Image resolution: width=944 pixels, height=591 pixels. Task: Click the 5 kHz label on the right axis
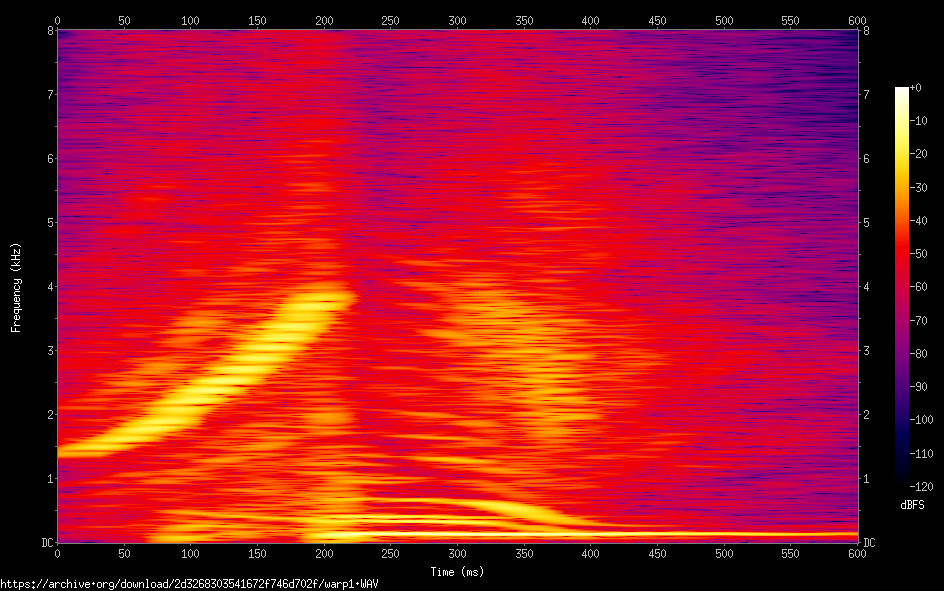[x=866, y=222]
